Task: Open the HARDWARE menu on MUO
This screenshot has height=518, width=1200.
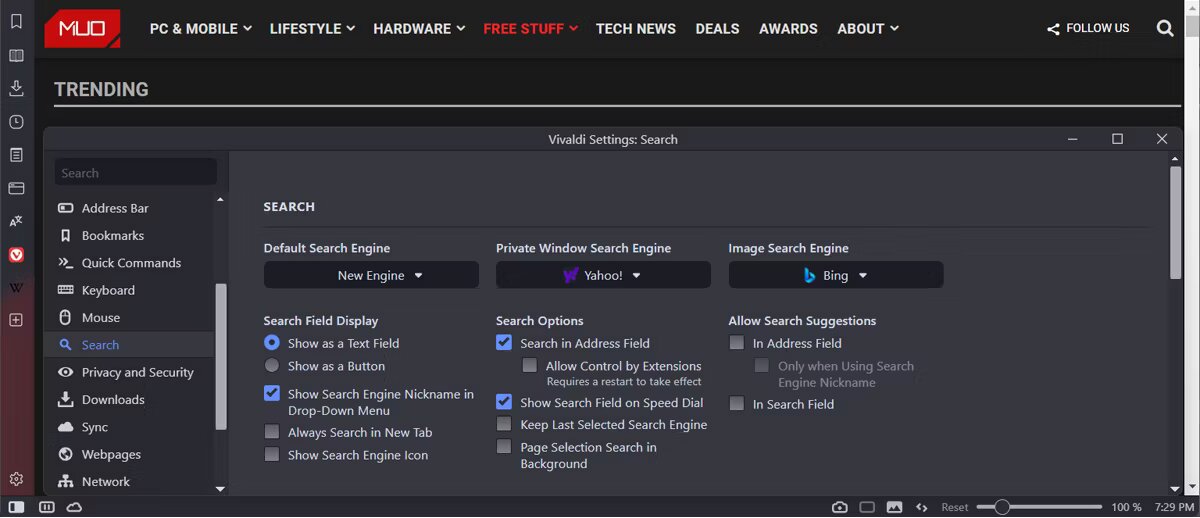Action: tap(419, 29)
